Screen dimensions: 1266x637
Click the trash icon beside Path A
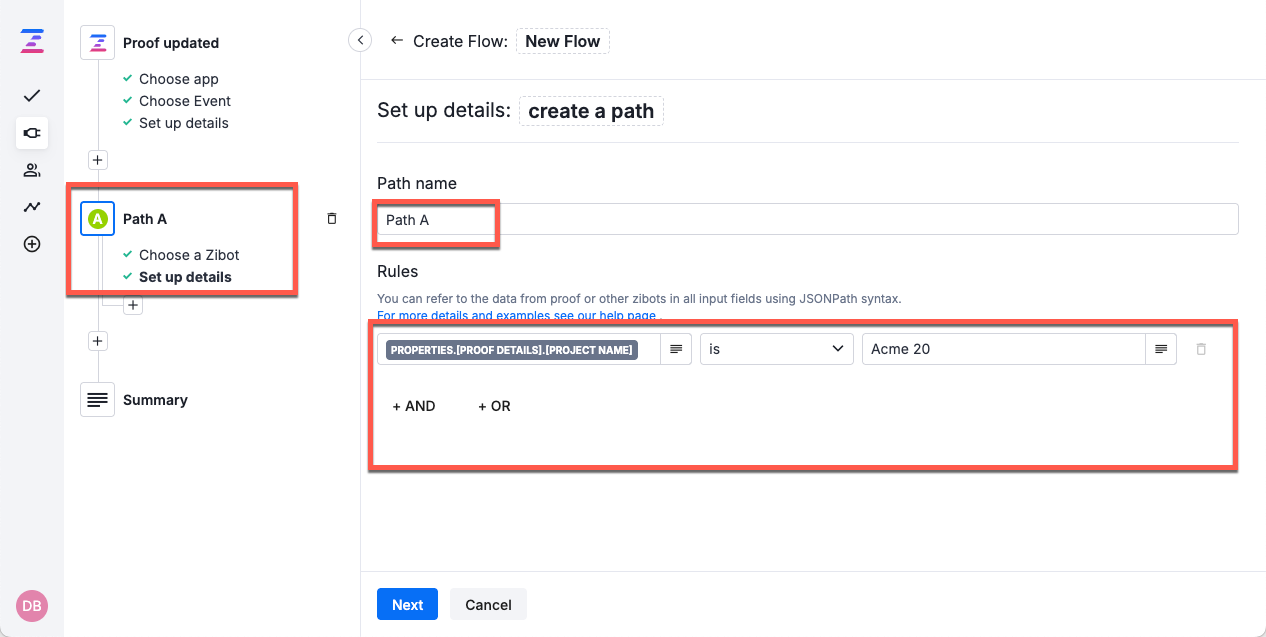[x=331, y=218]
